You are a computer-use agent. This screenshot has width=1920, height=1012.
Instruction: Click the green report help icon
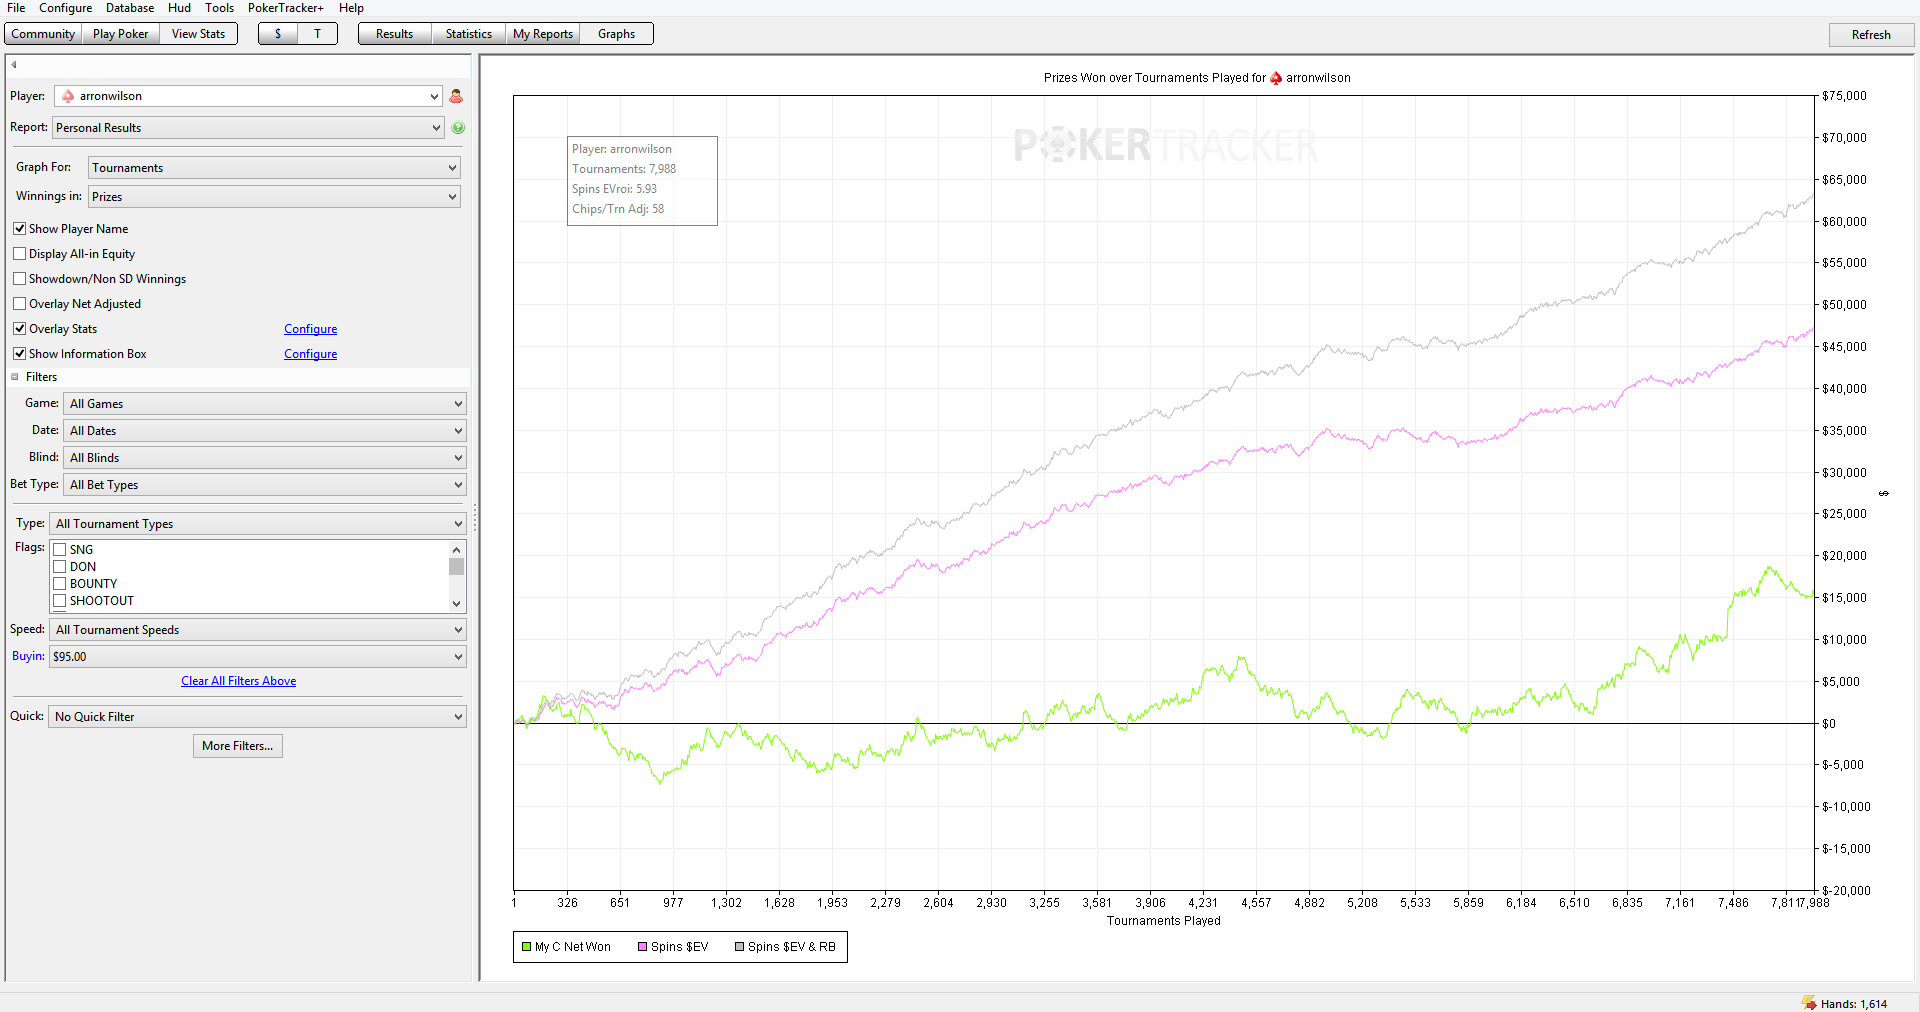click(458, 128)
